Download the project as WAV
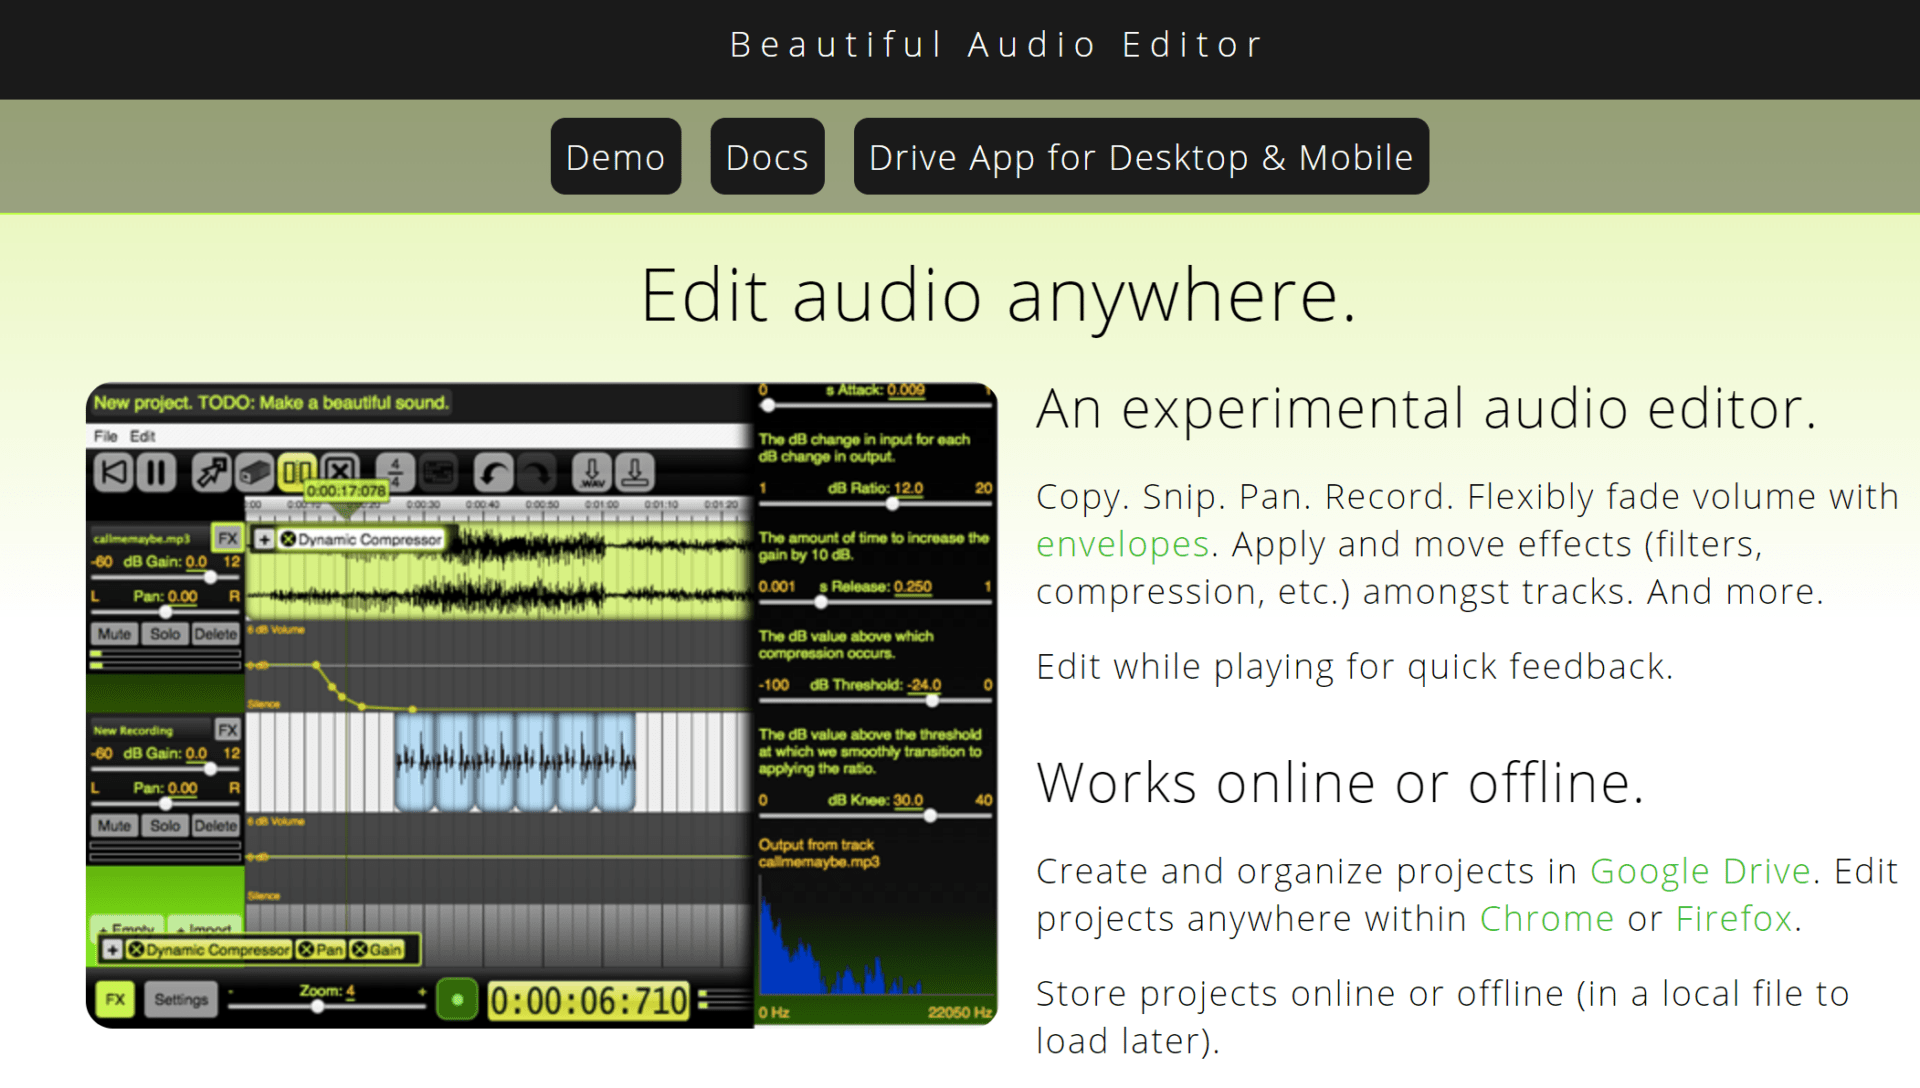 point(592,472)
